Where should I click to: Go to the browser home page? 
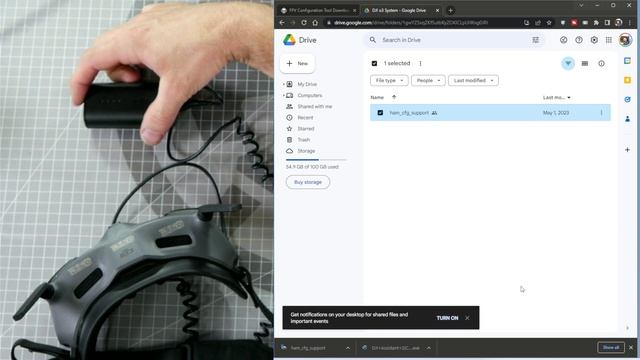[315, 22]
